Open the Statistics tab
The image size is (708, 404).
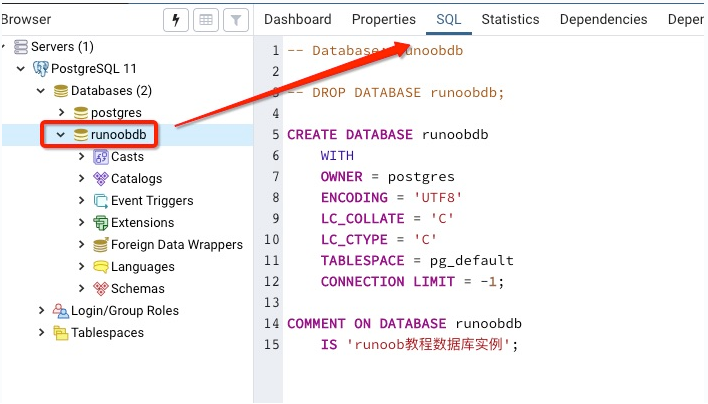[x=510, y=19]
